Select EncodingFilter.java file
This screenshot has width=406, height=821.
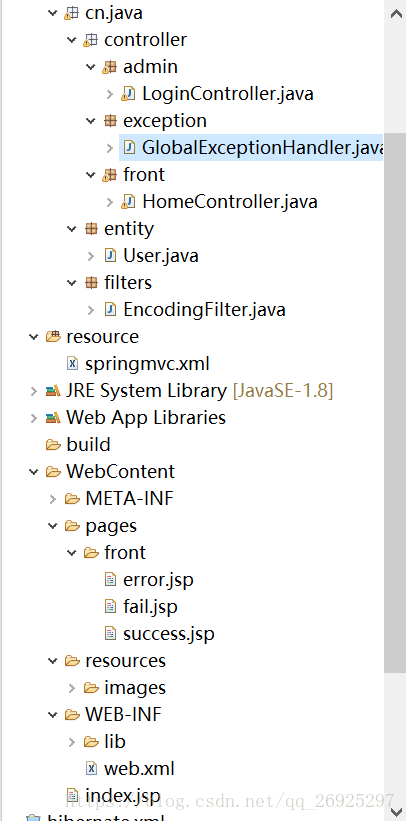coord(204,309)
